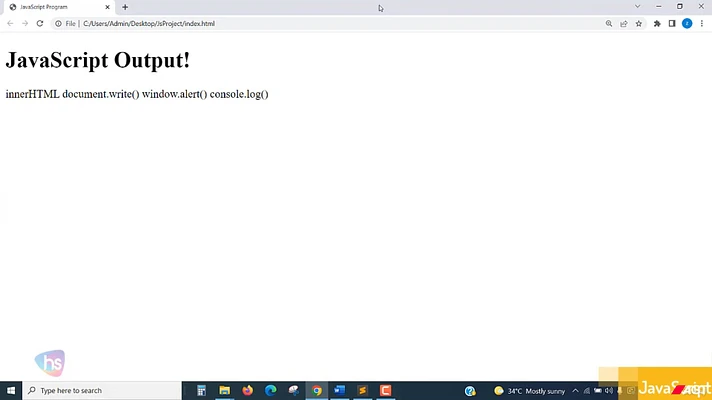
Task: Expand the tab search chevron
Action: 638,6
